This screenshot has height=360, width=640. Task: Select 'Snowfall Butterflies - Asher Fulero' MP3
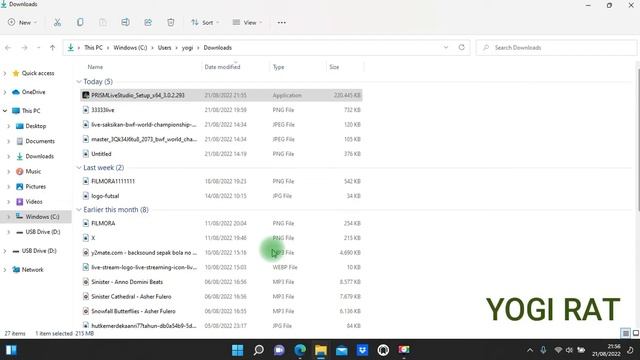[x=221, y=311]
